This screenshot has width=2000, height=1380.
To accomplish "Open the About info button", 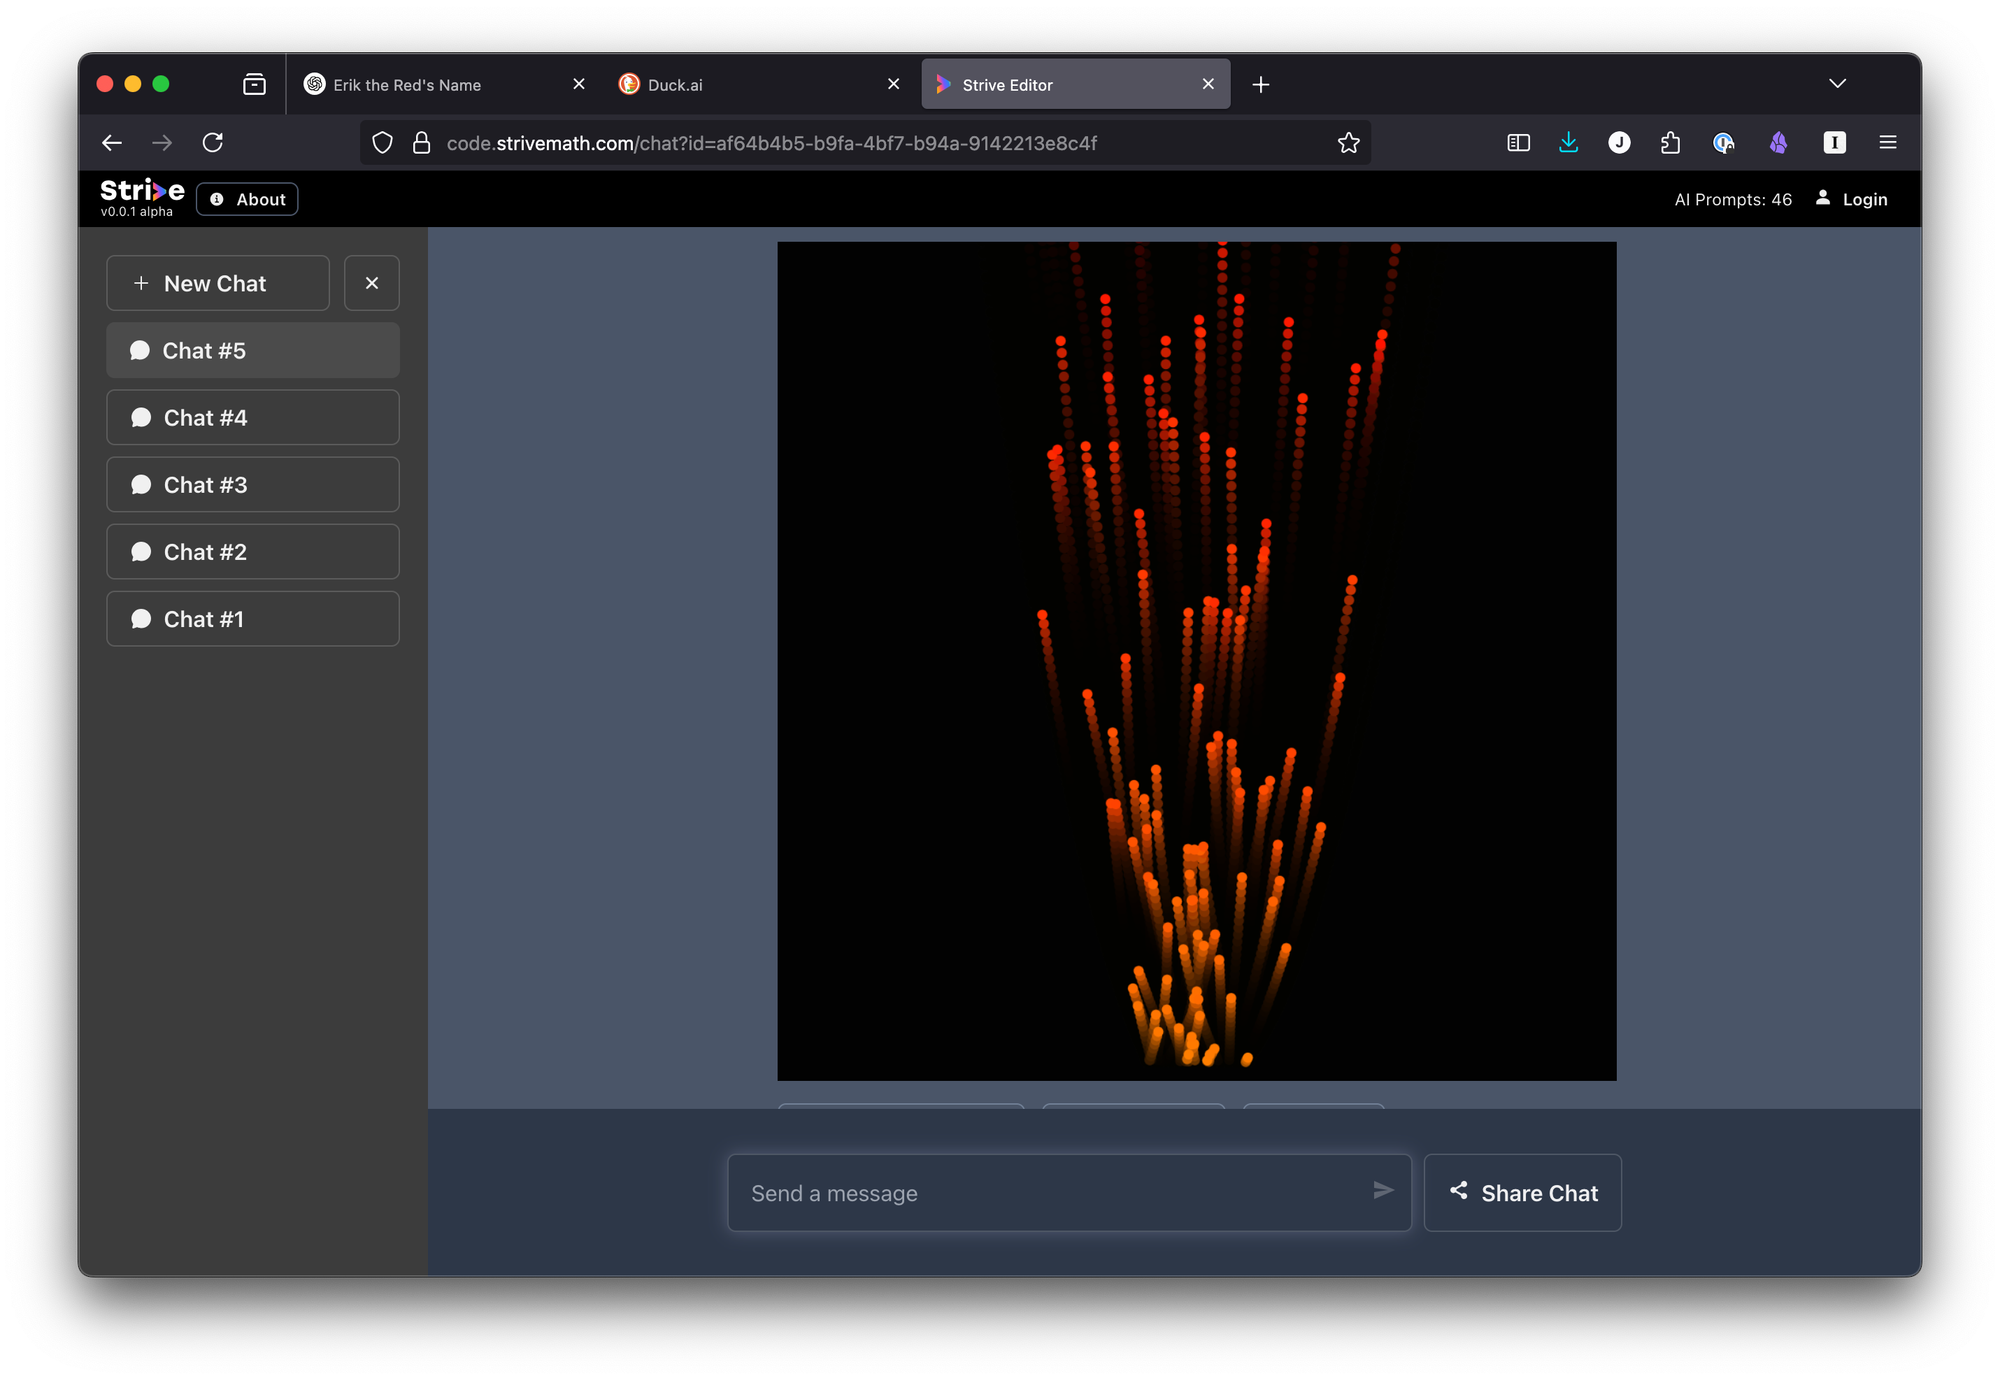I will (247, 199).
